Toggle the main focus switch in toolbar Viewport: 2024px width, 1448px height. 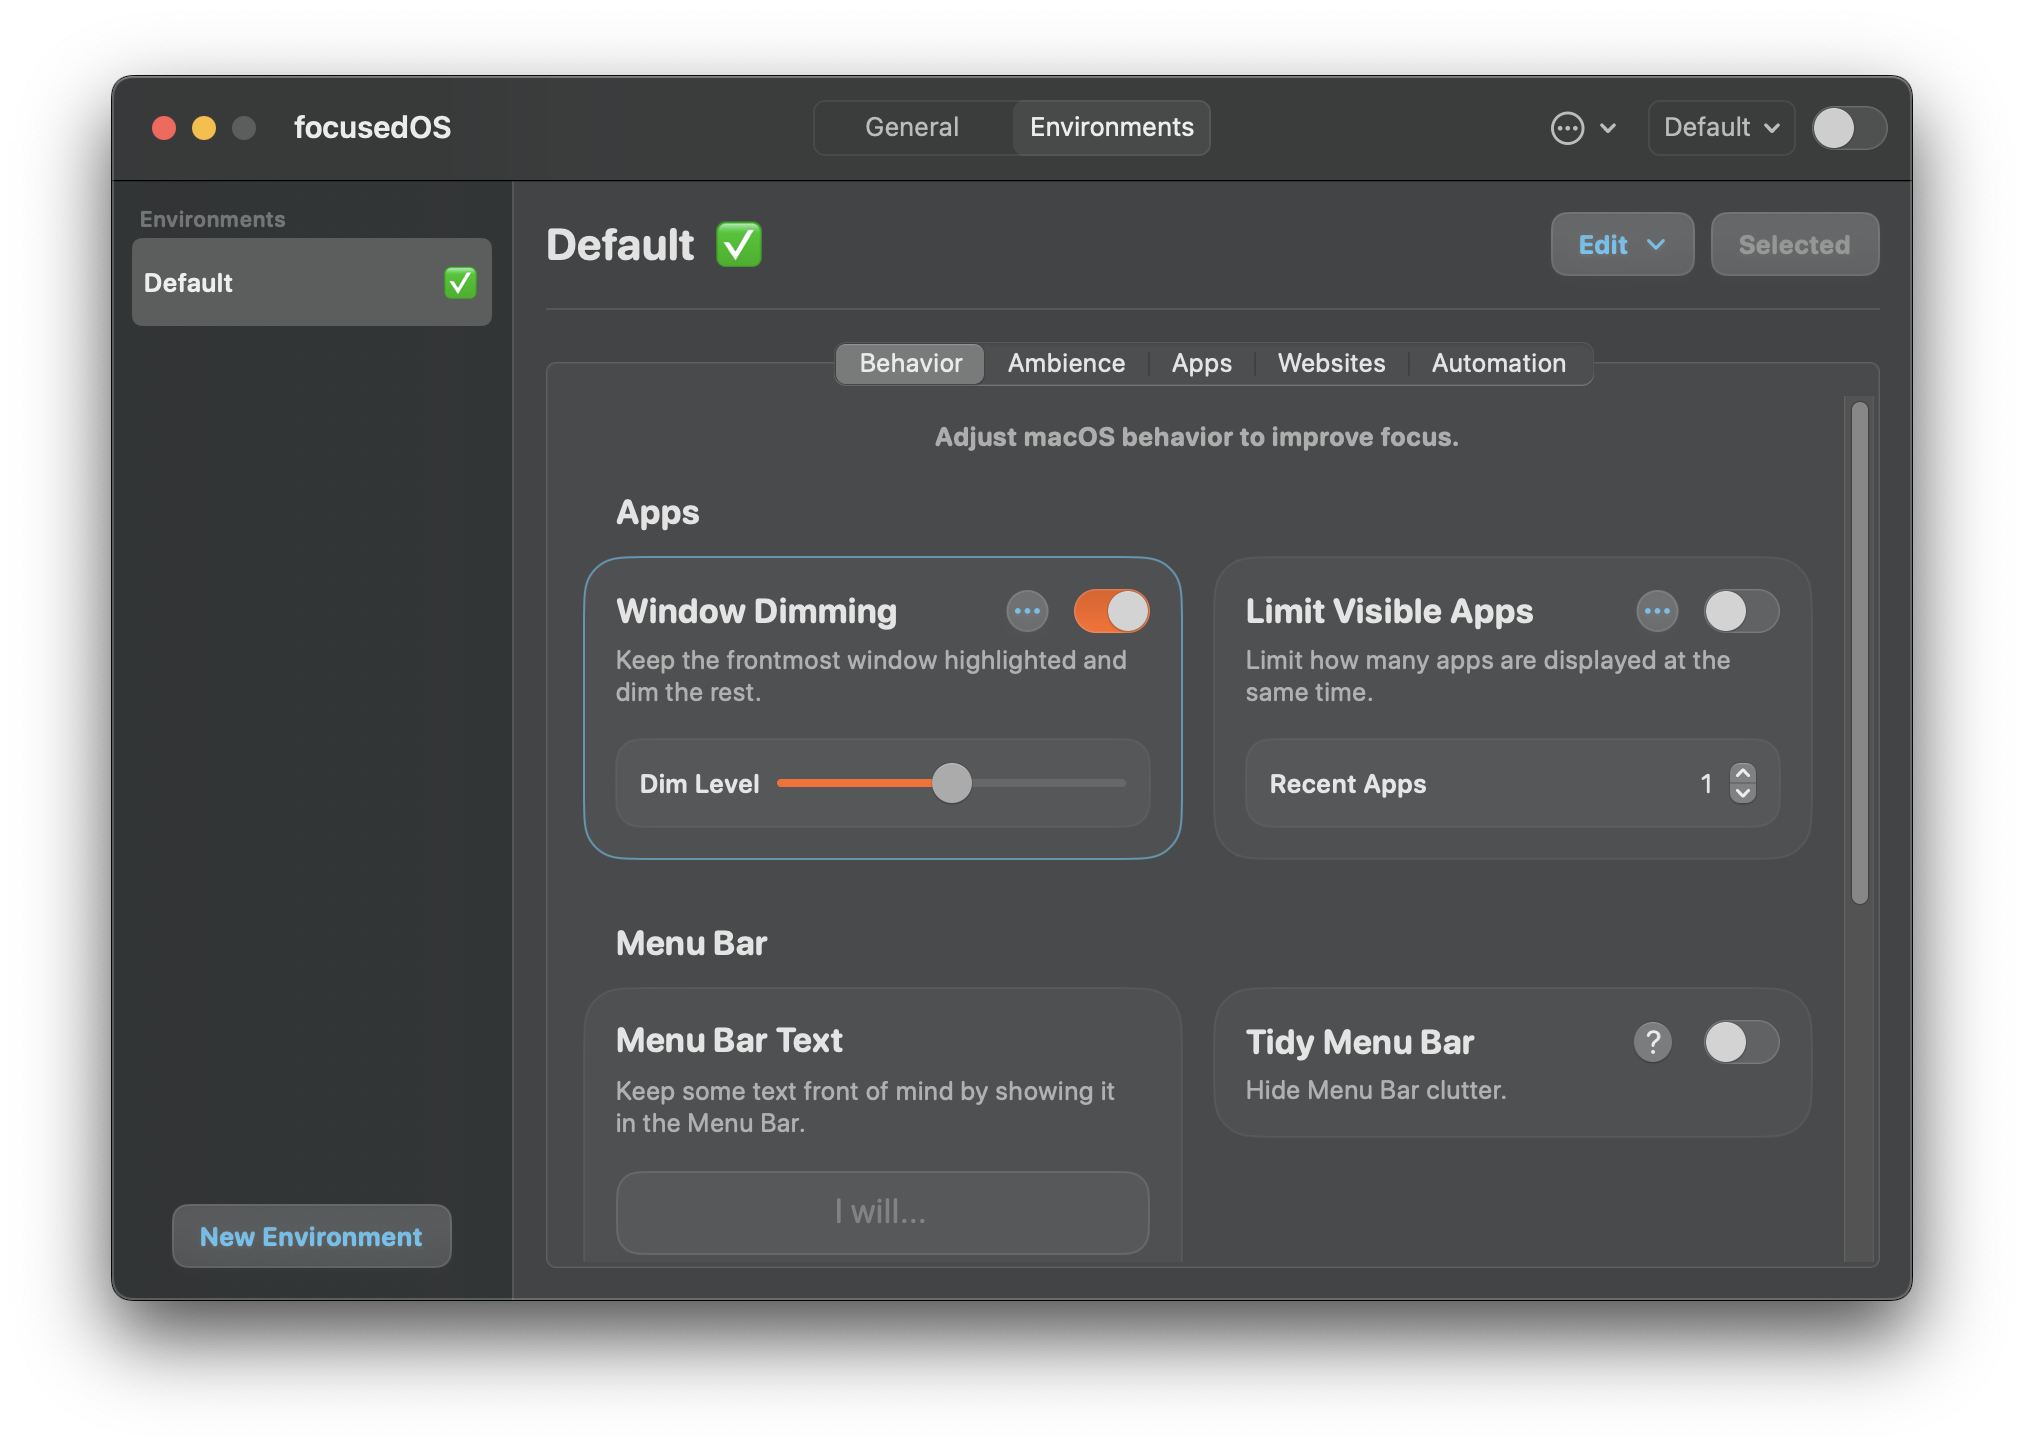(1849, 128)
